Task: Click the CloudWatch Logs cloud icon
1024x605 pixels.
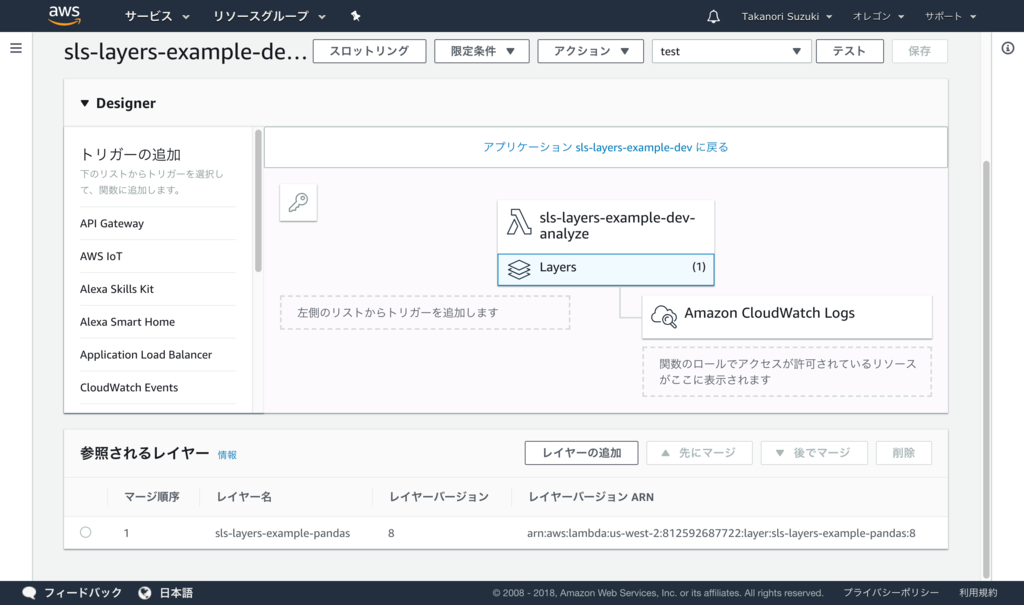Action: click(664, 316)
